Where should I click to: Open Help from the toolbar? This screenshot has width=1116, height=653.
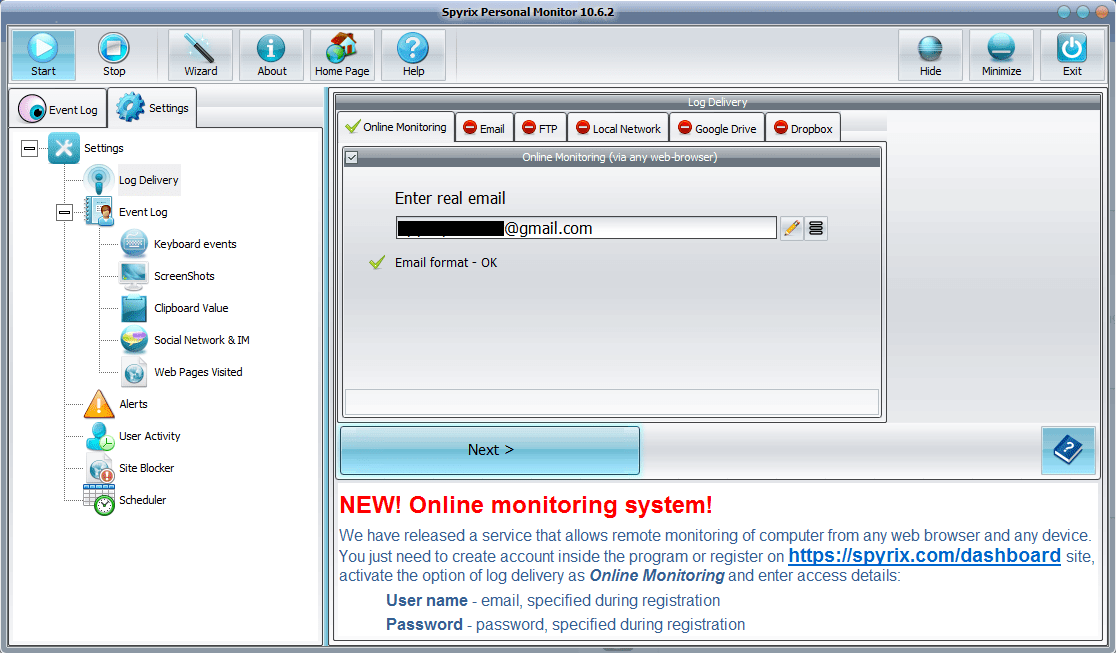pos(413,55)
